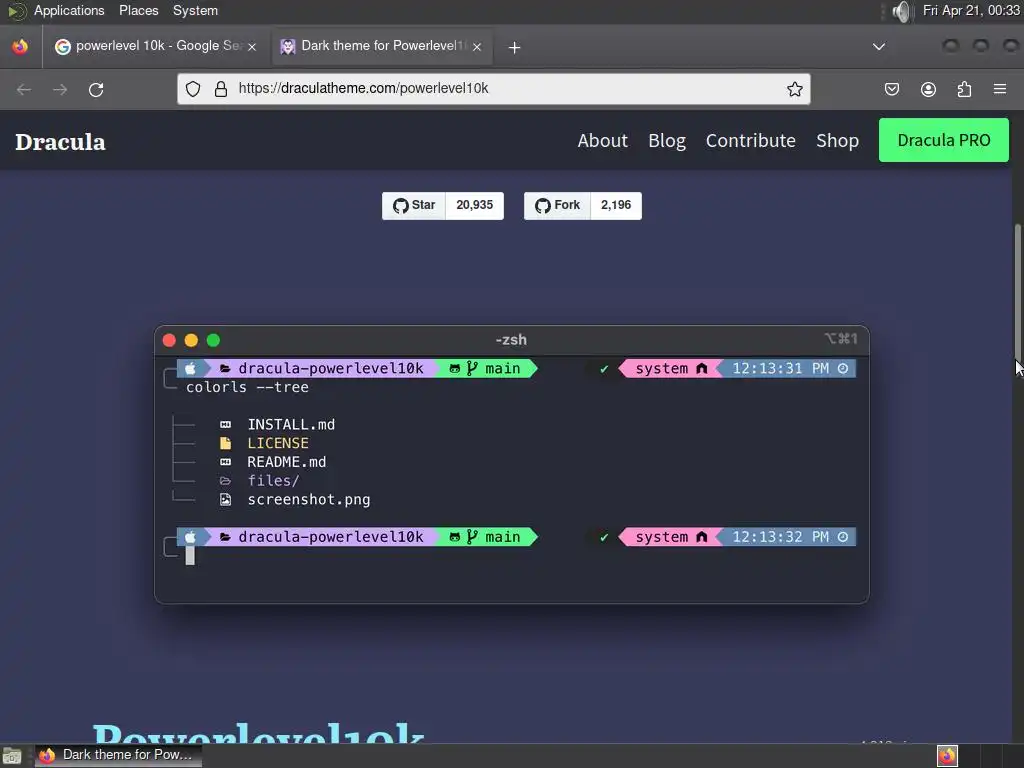Open the System menu

[195, 10]
